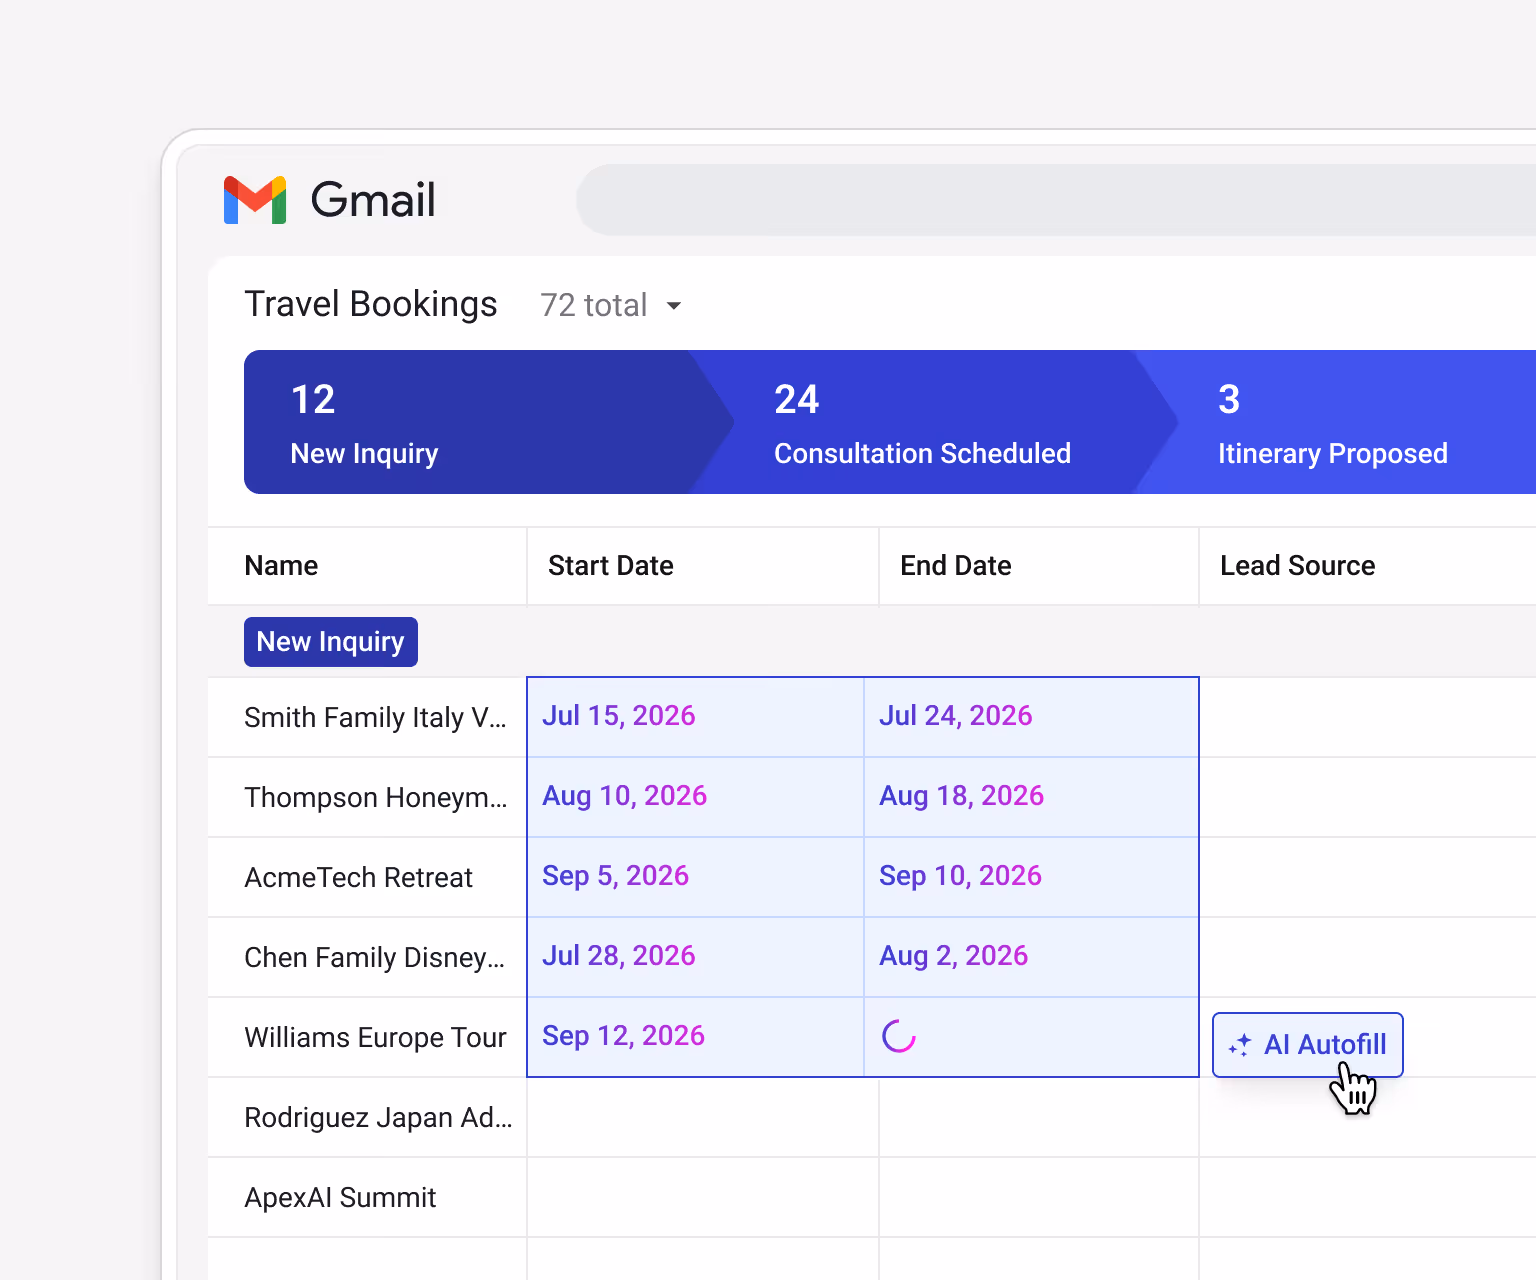Click the Travel Bookings title
This screenshot has width=1536, height=1280.
point(371,304)
